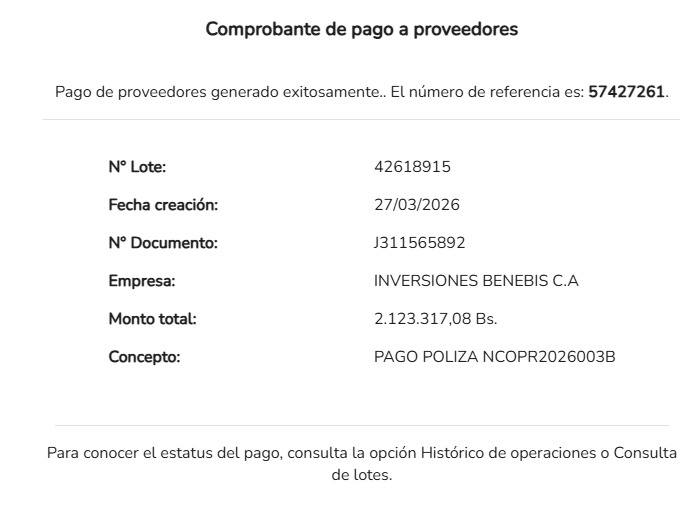Click the 'Concepto:' label
This screenshot has width=680, height=509.
tap(144, 357)
